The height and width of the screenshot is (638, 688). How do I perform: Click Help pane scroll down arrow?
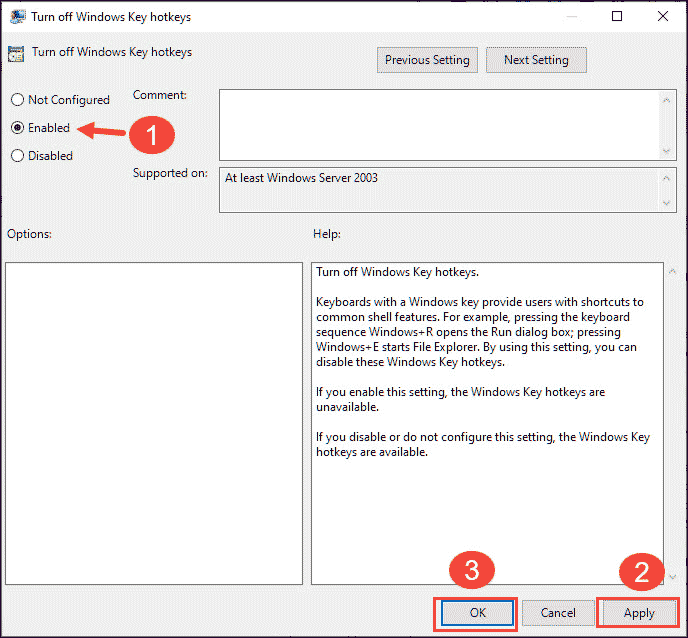(x=673, y=577)
